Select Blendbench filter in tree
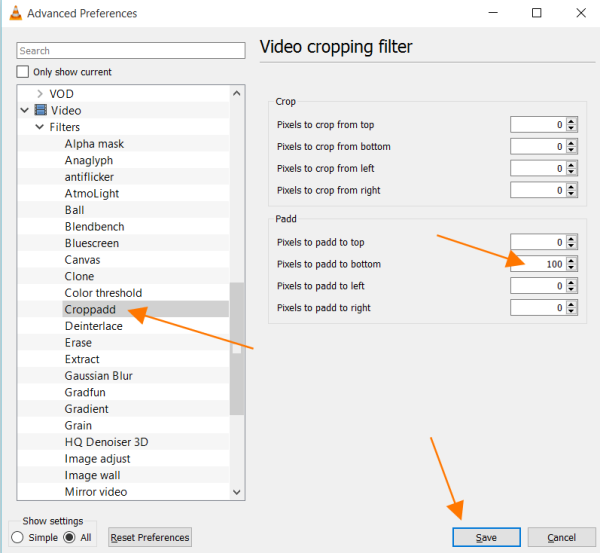 [95, 227]
